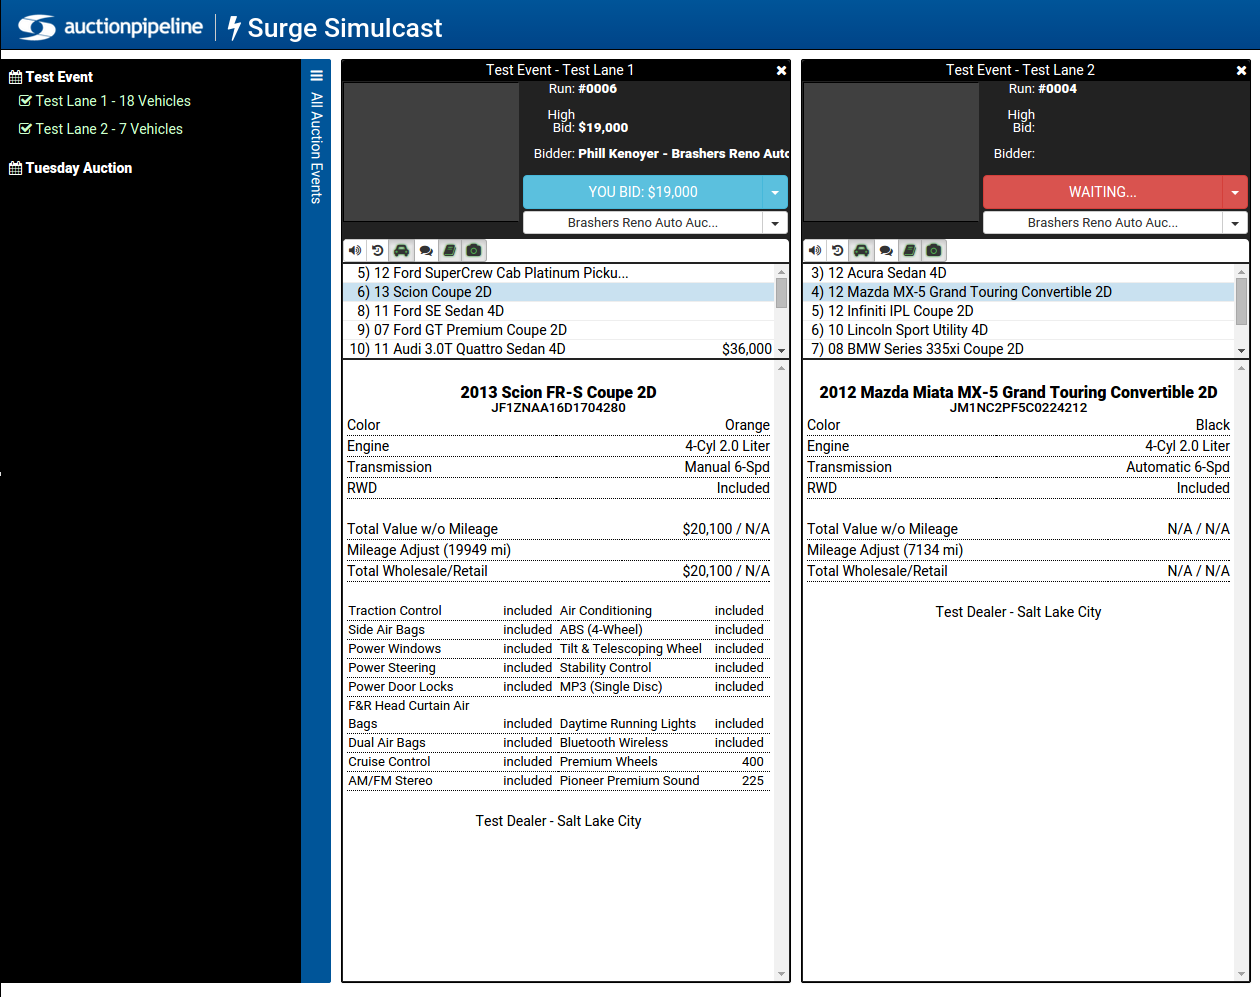
Task: Open the All Auction Events panel
Action: point(316,150)
